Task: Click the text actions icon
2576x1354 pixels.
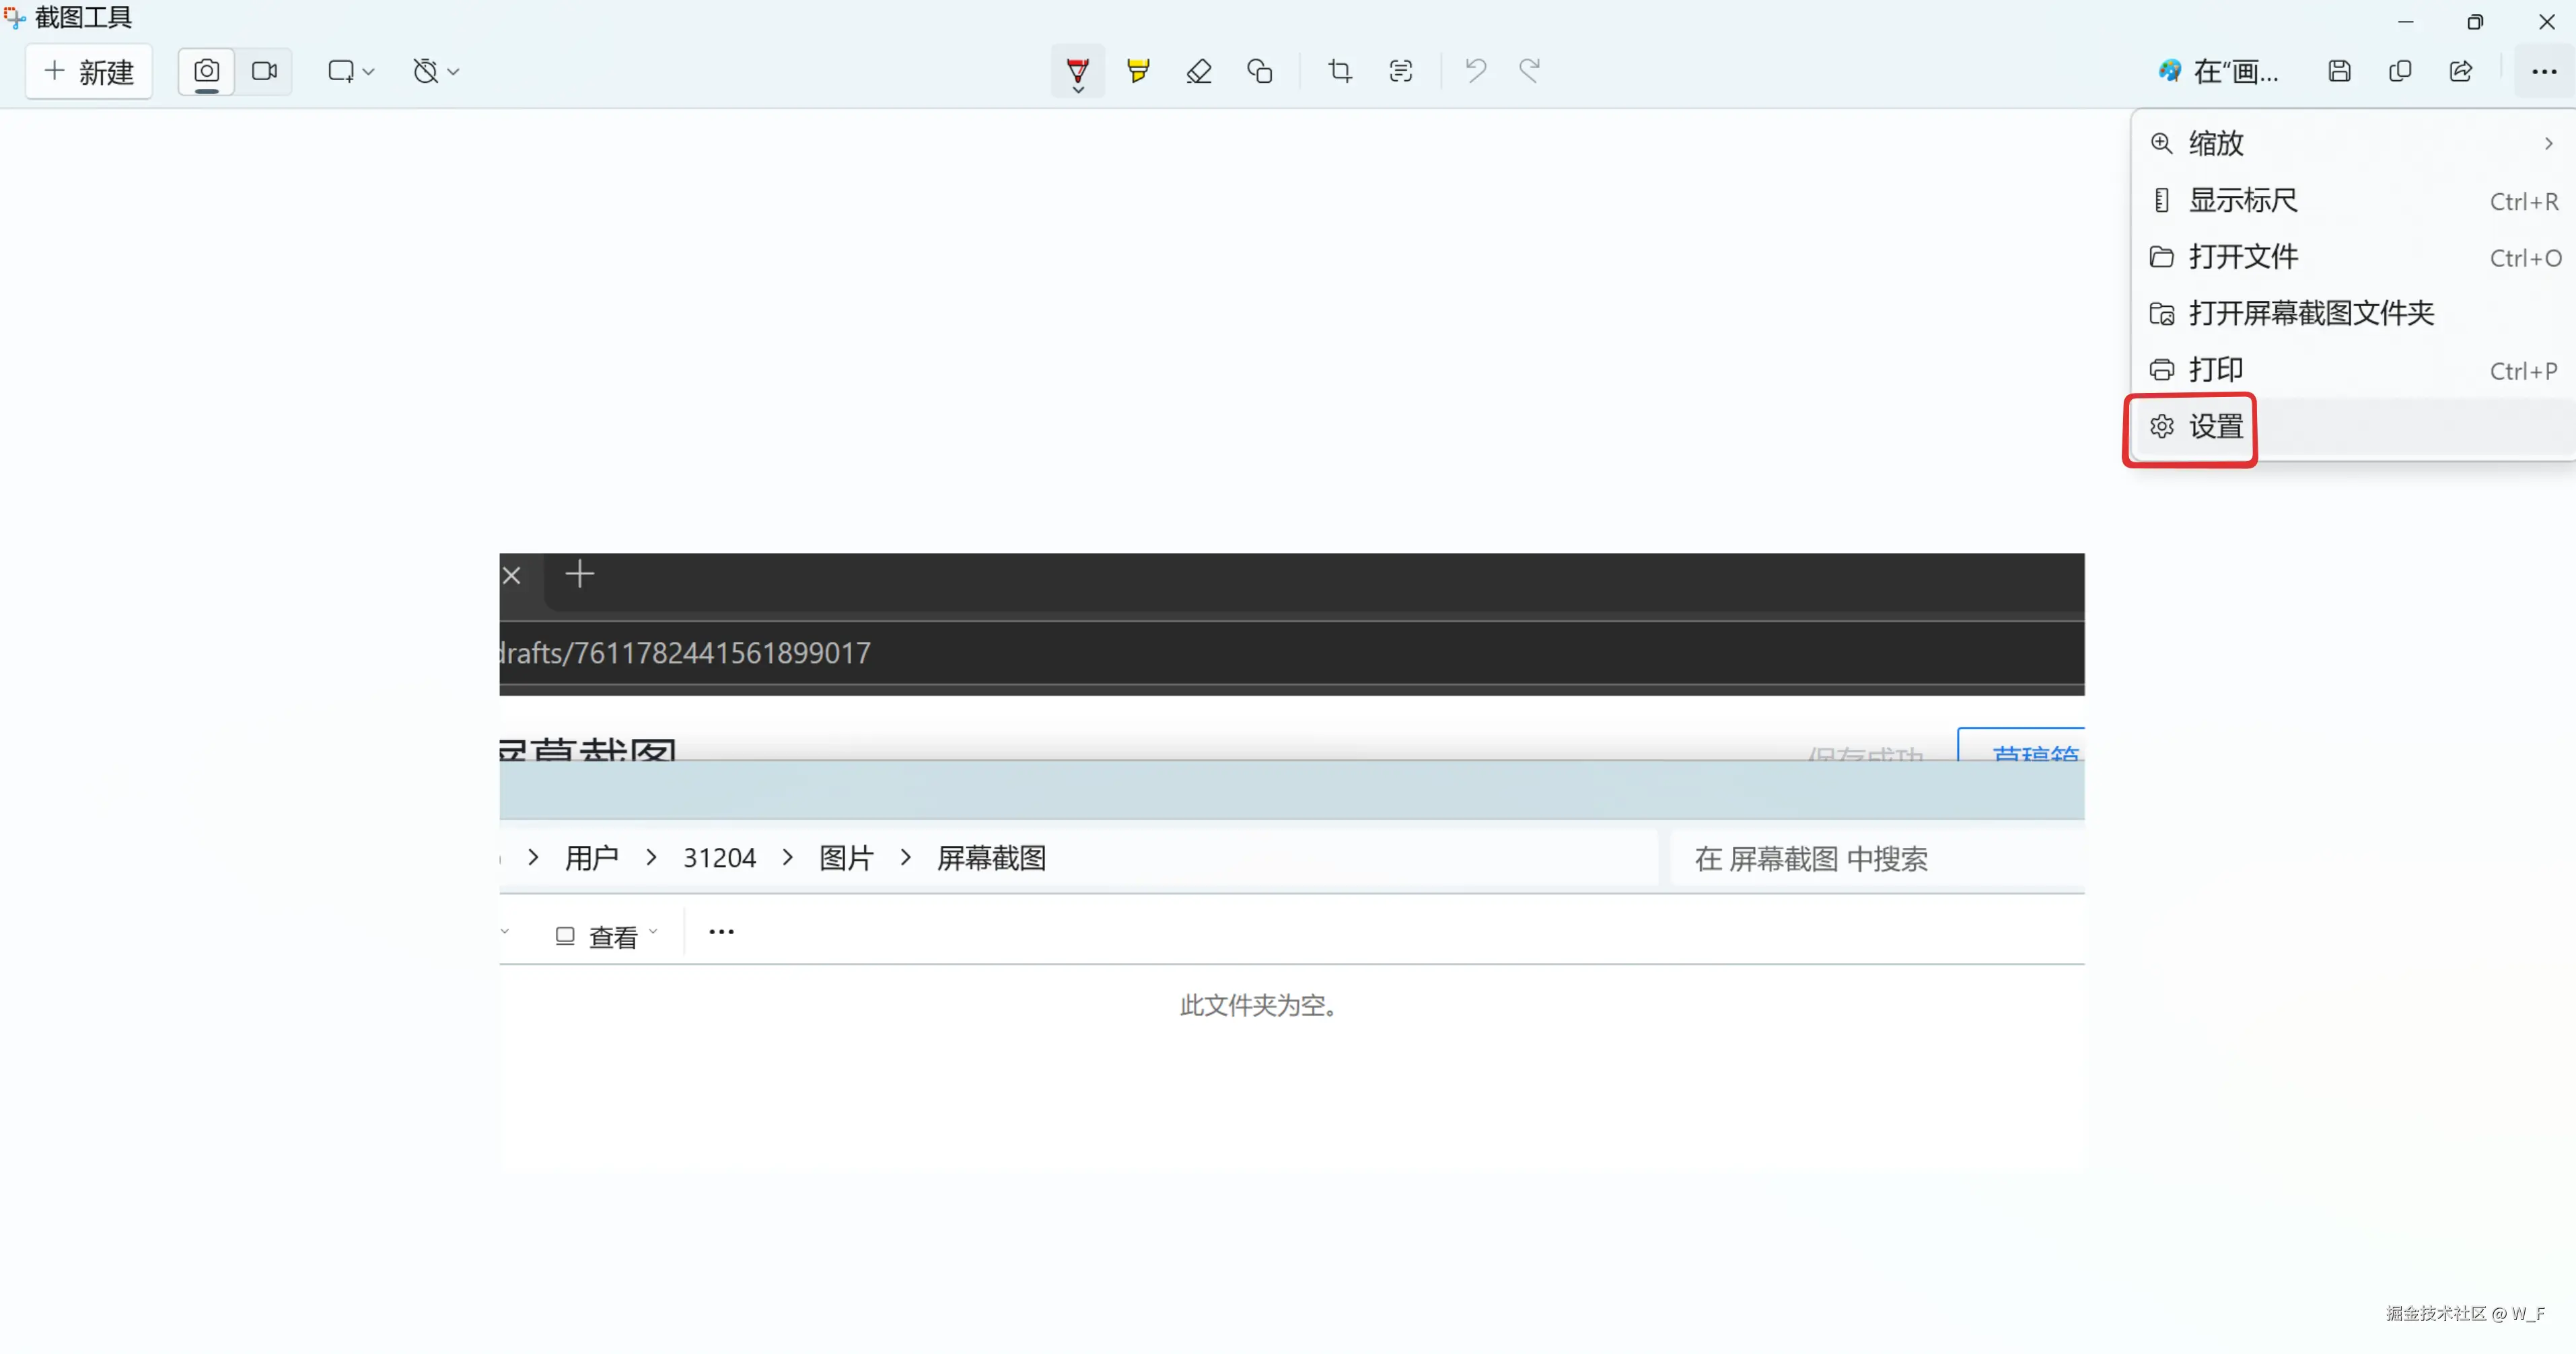Action: pyautogui.click(x=1401, y=70)
